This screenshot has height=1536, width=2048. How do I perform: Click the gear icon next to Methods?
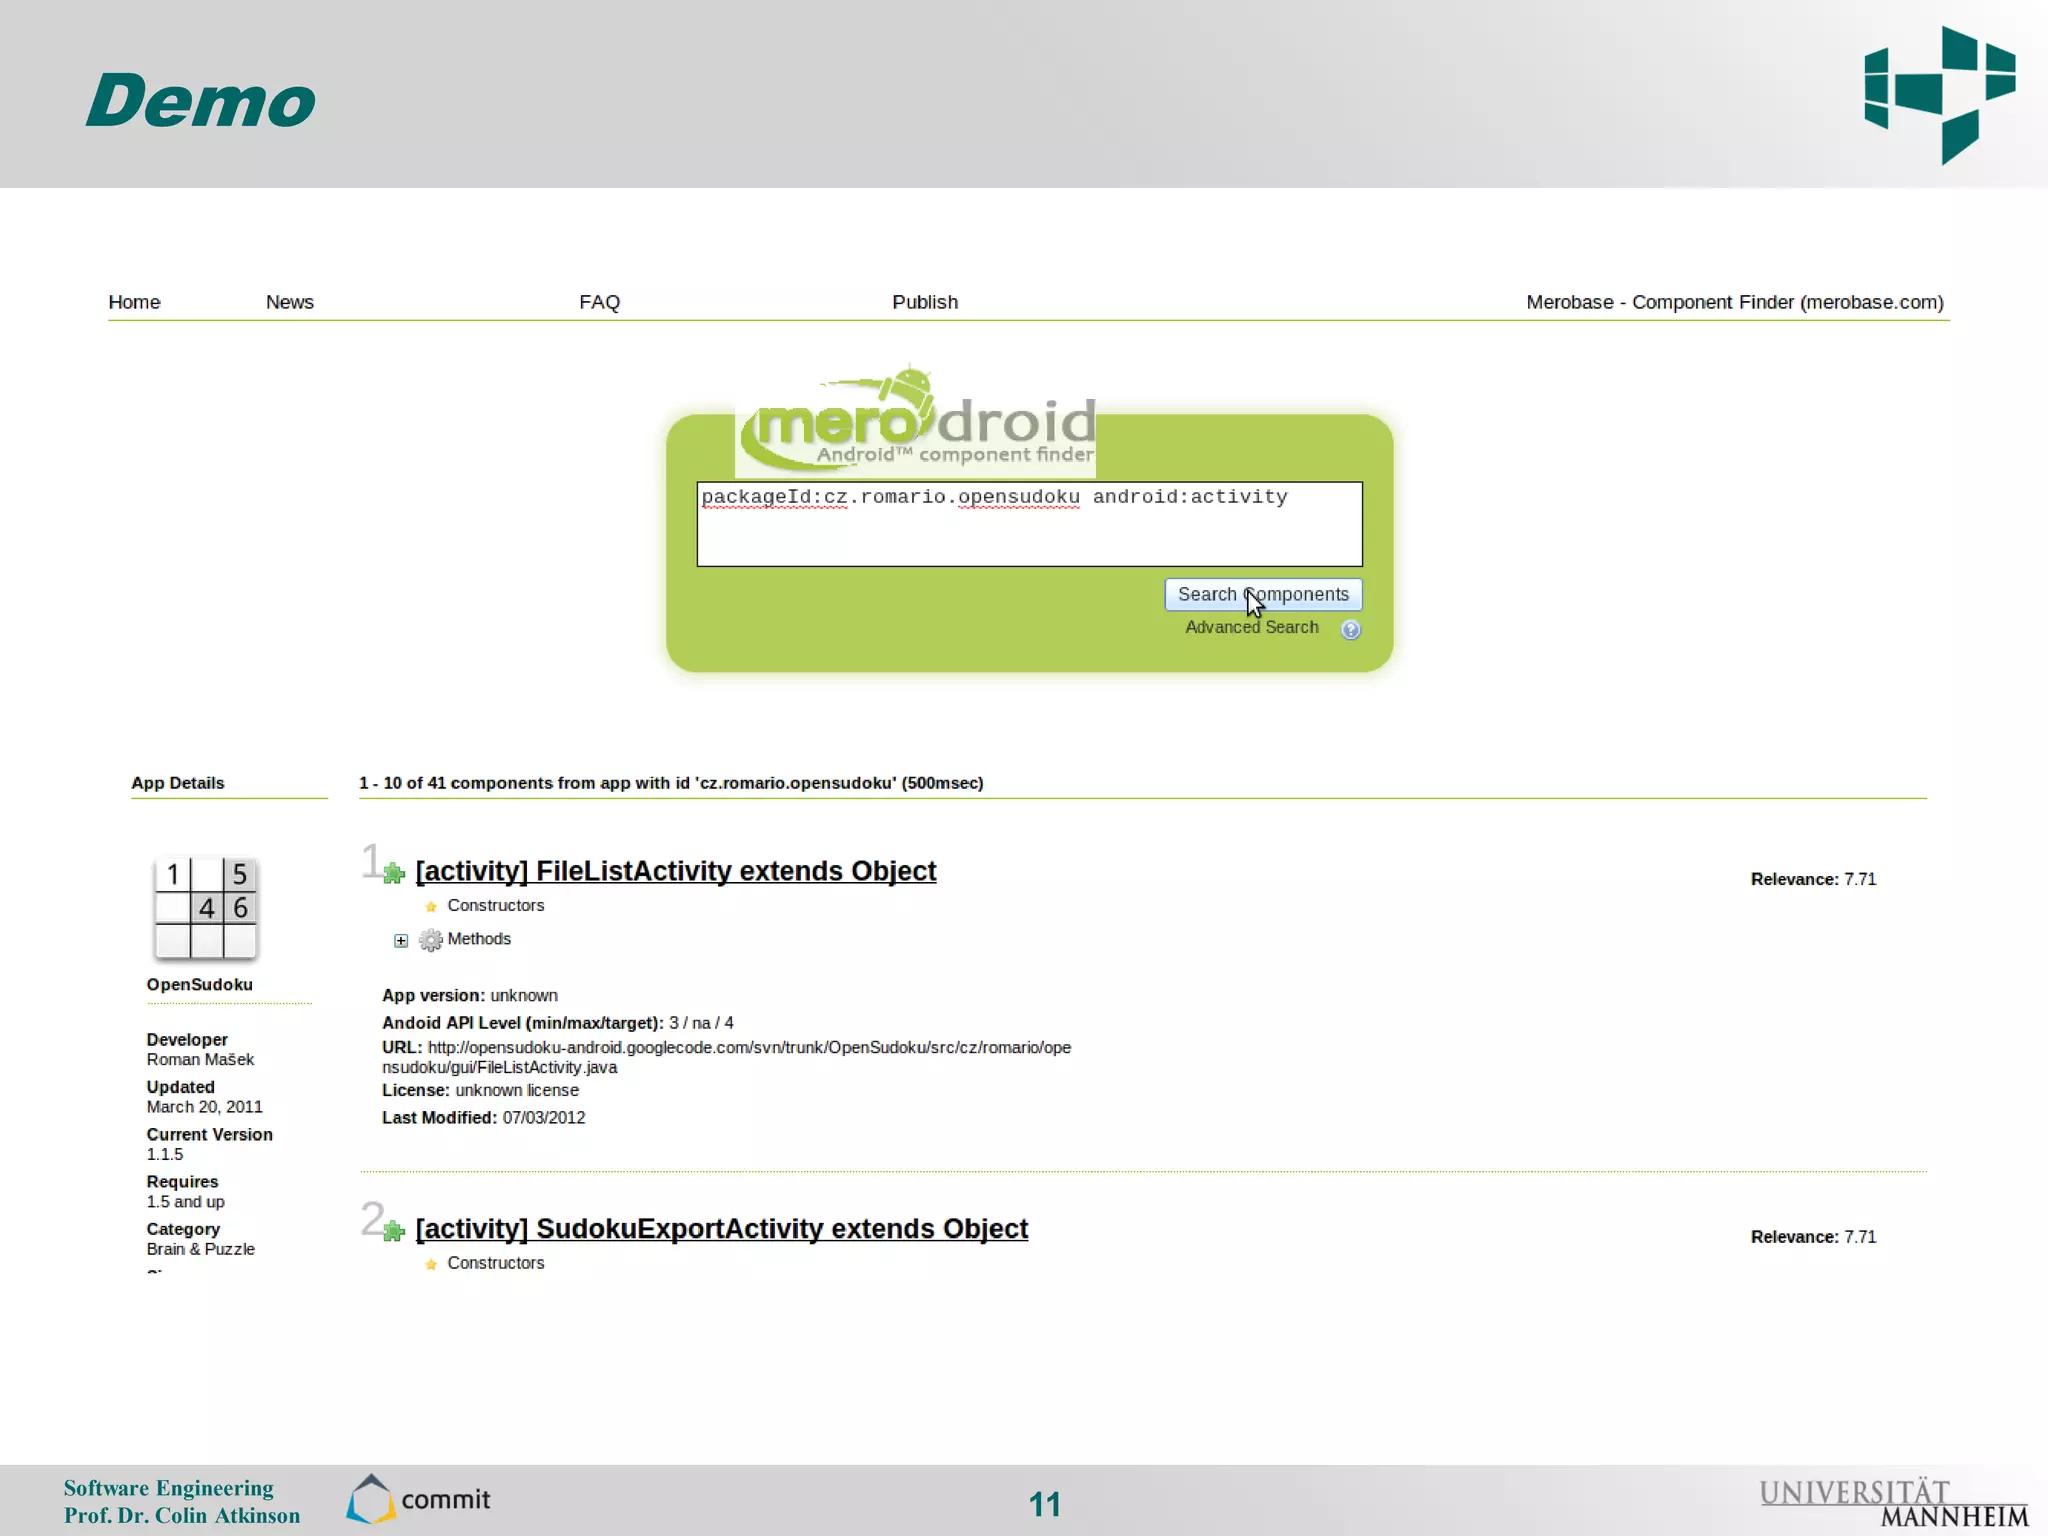point(430,940)
